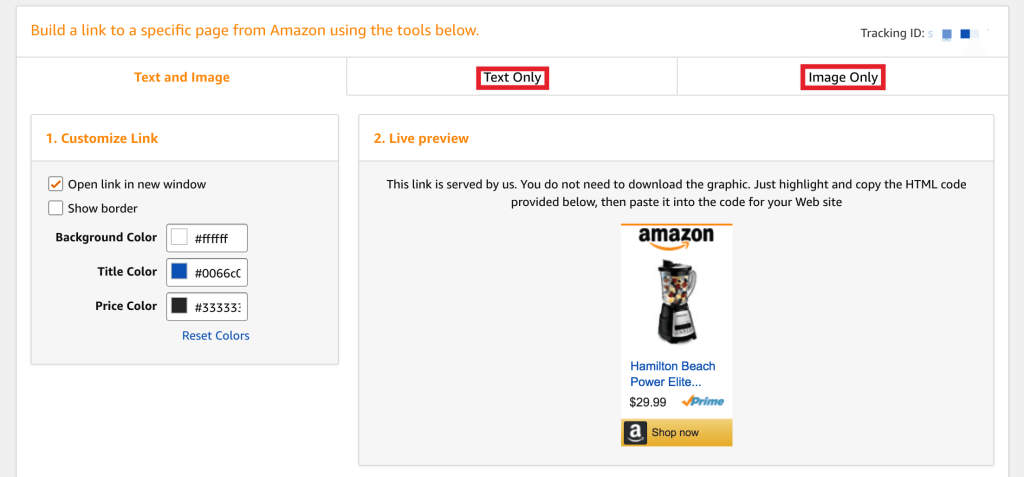Click the Background Color hex input field
This screenshot has height=477, width=1024.
tap(219, 238)
